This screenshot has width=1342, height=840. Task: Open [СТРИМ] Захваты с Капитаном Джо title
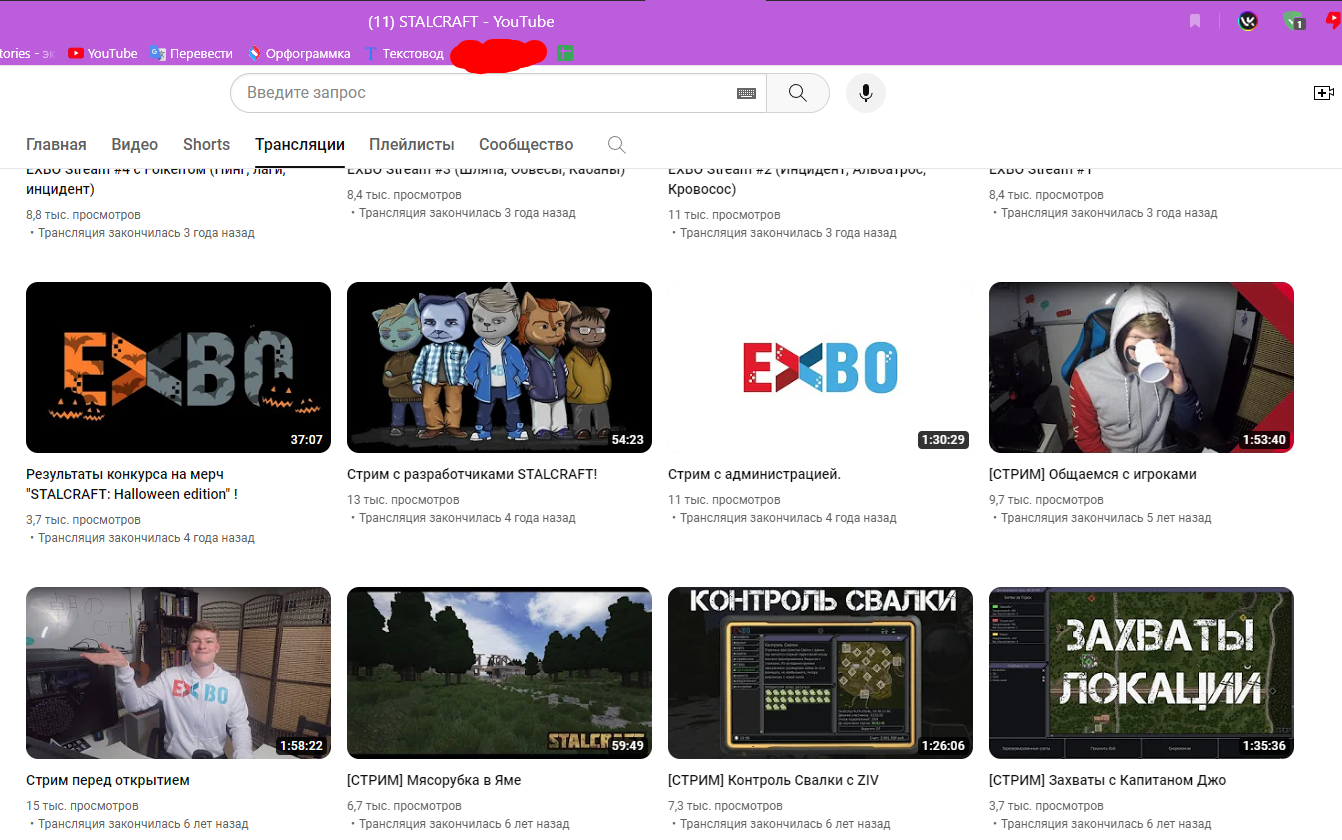1107,780
